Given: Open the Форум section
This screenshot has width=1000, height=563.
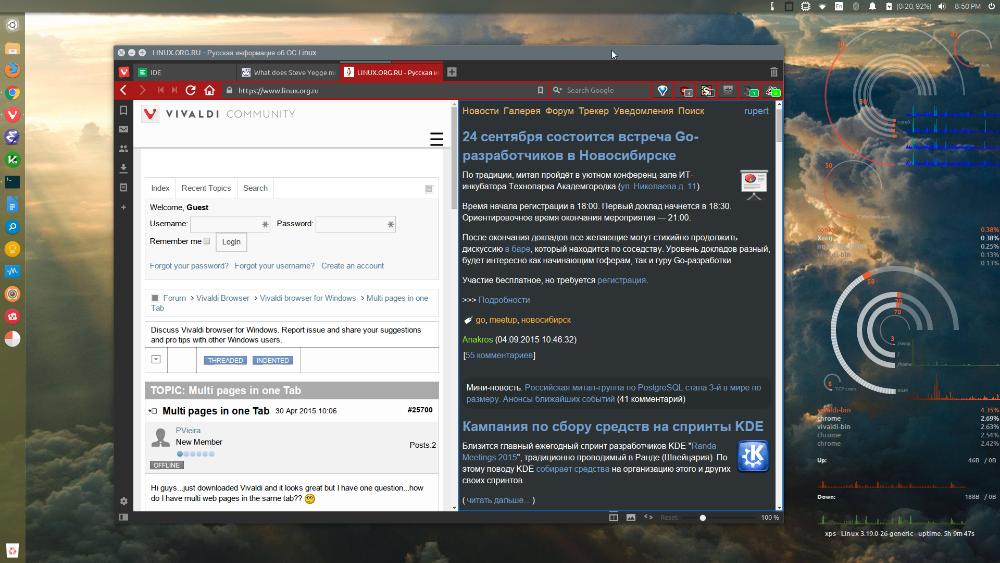Looking at the screenshot, I should (x=559, y=111).
